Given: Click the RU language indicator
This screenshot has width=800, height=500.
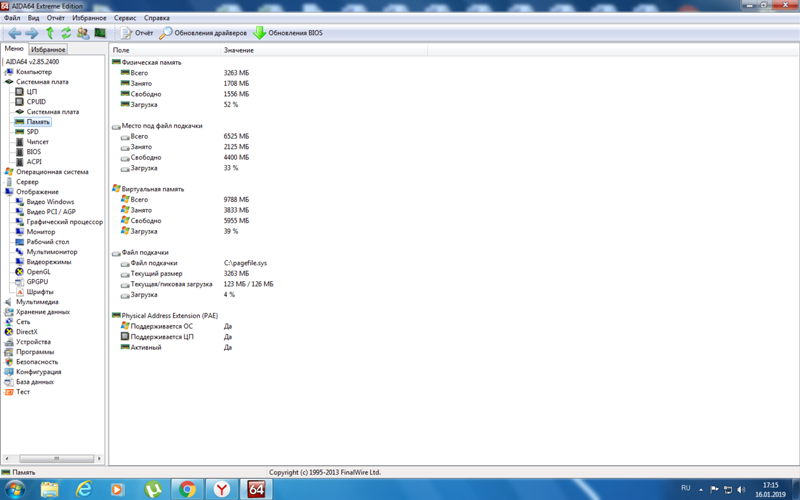Looking at the screenshot, I should click(686, 488).
